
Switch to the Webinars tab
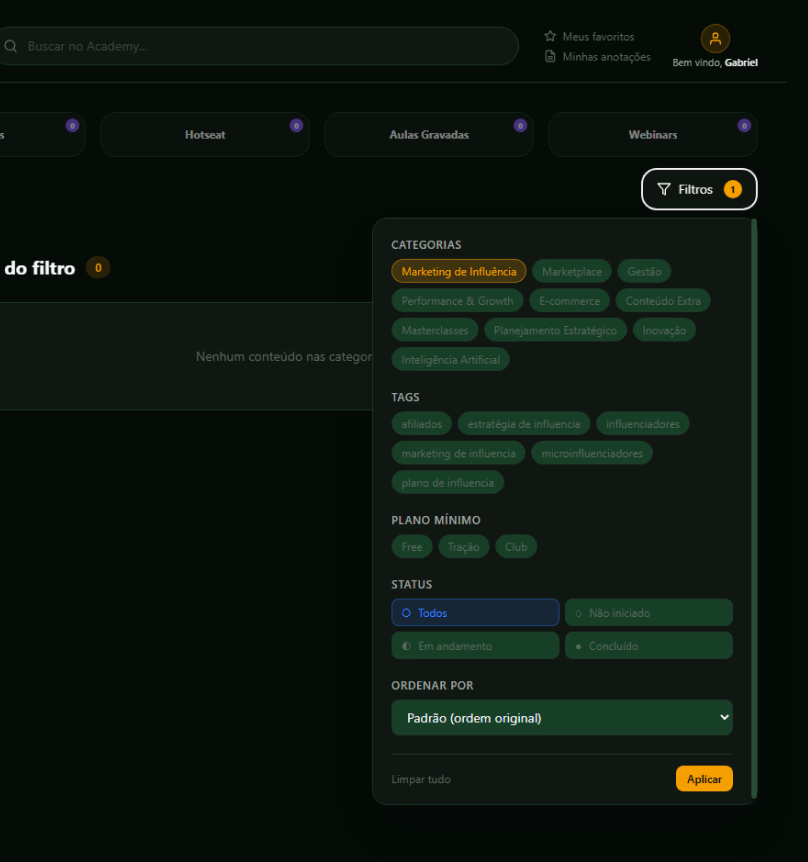[x=653, y=135]
